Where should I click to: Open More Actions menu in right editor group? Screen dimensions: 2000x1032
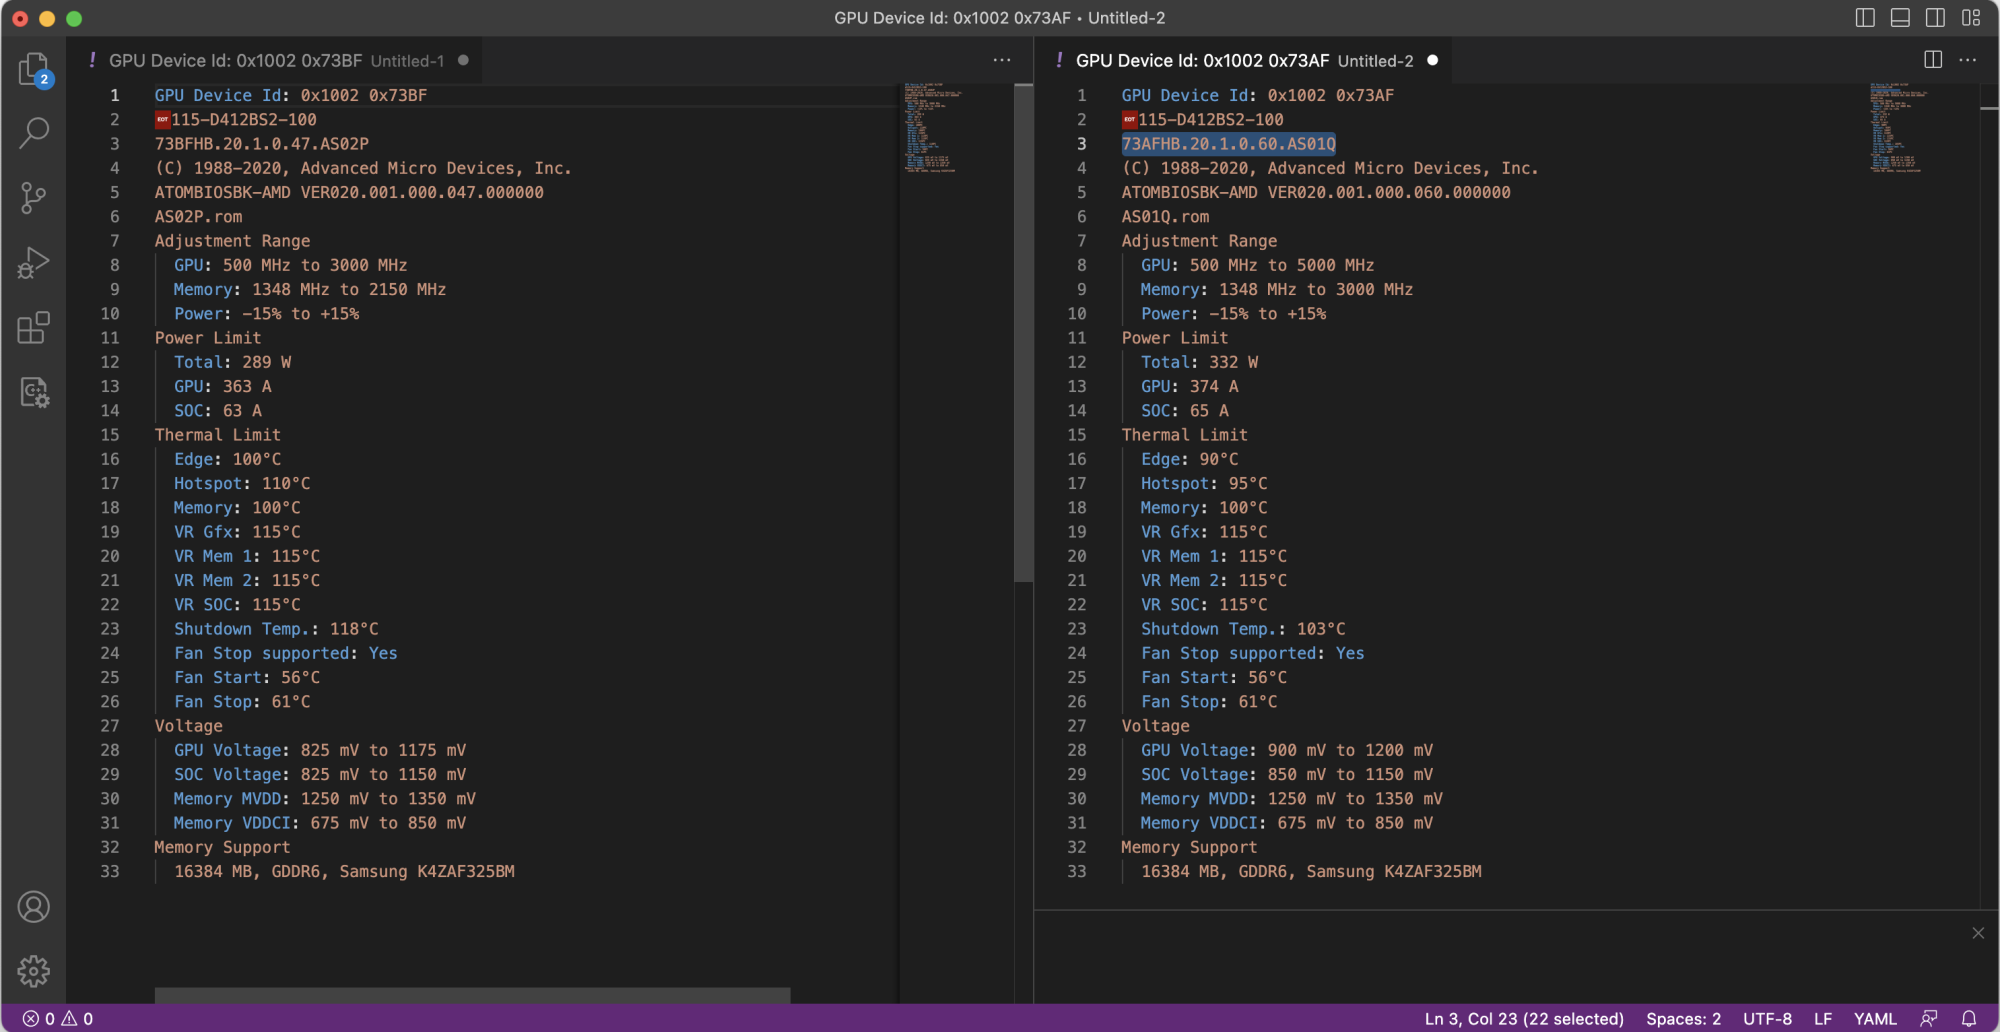click(x=1968, y=60)
